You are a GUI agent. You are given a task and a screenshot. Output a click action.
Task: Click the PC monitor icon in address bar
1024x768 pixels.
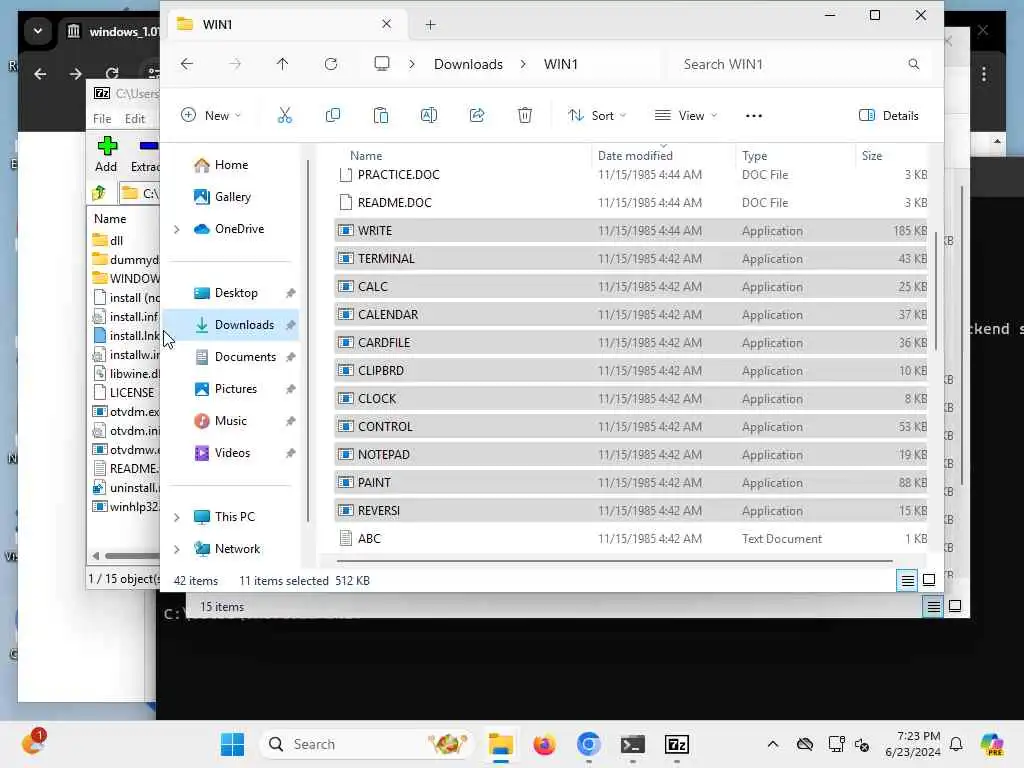pos(381,64)
